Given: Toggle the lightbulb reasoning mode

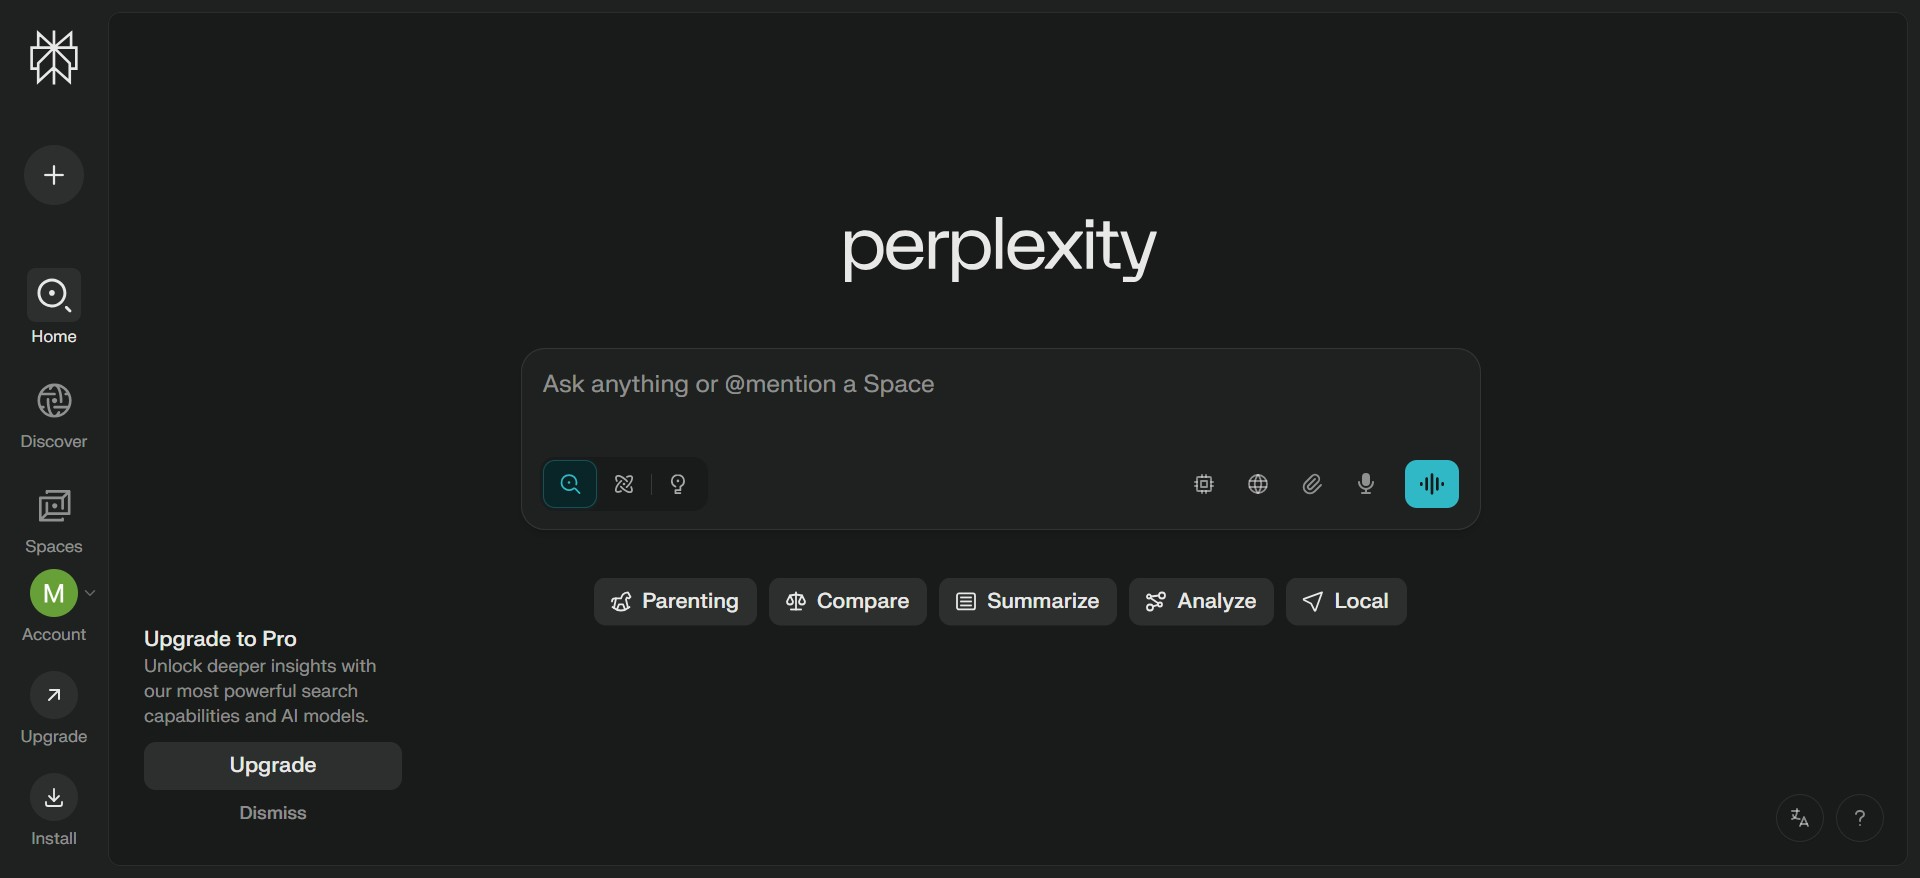Looking at the screenshot, I should point(678,484).
